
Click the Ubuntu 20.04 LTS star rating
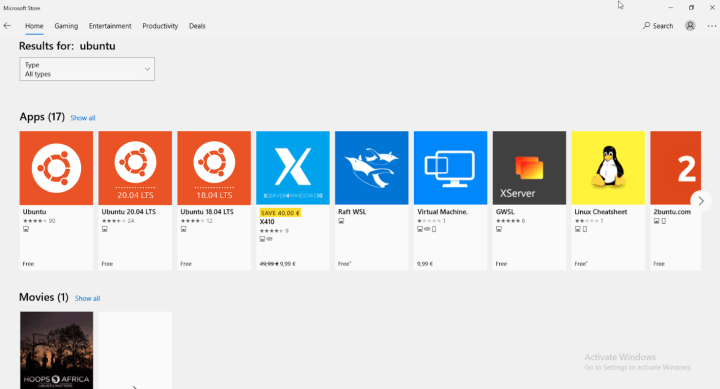point(114,221)
